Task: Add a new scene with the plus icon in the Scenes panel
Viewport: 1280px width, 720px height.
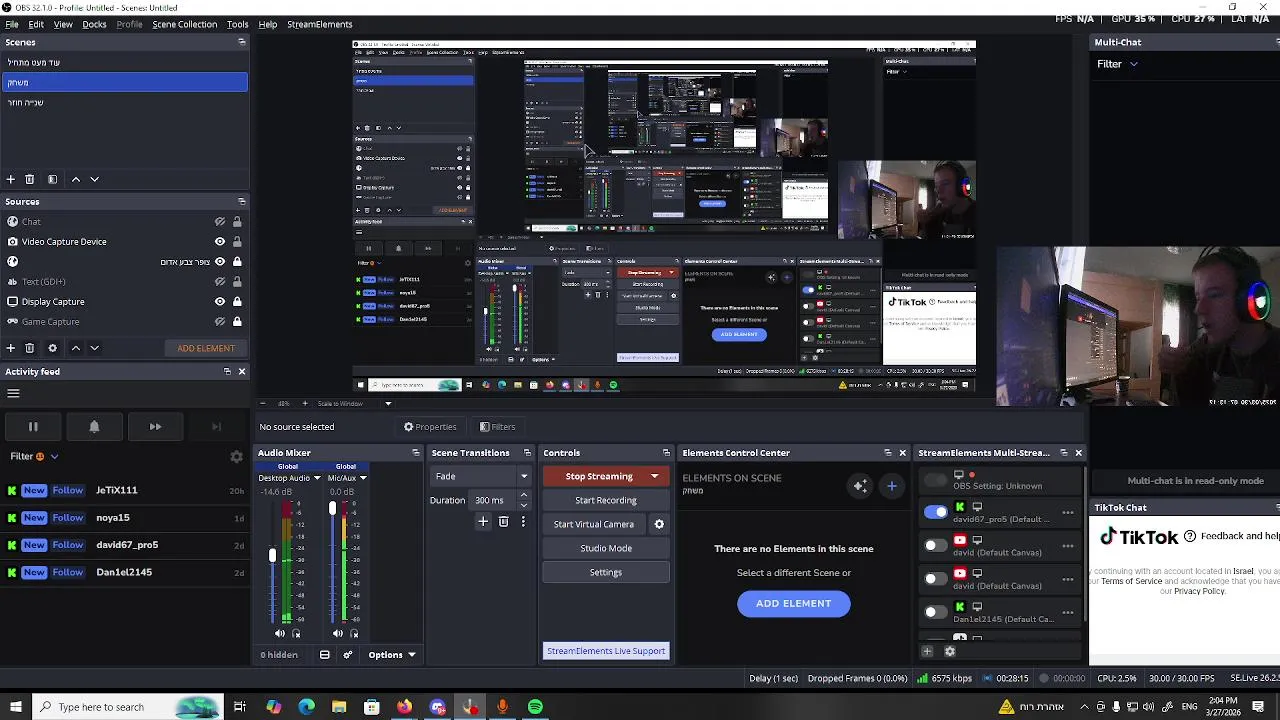Action: (10, 179)
